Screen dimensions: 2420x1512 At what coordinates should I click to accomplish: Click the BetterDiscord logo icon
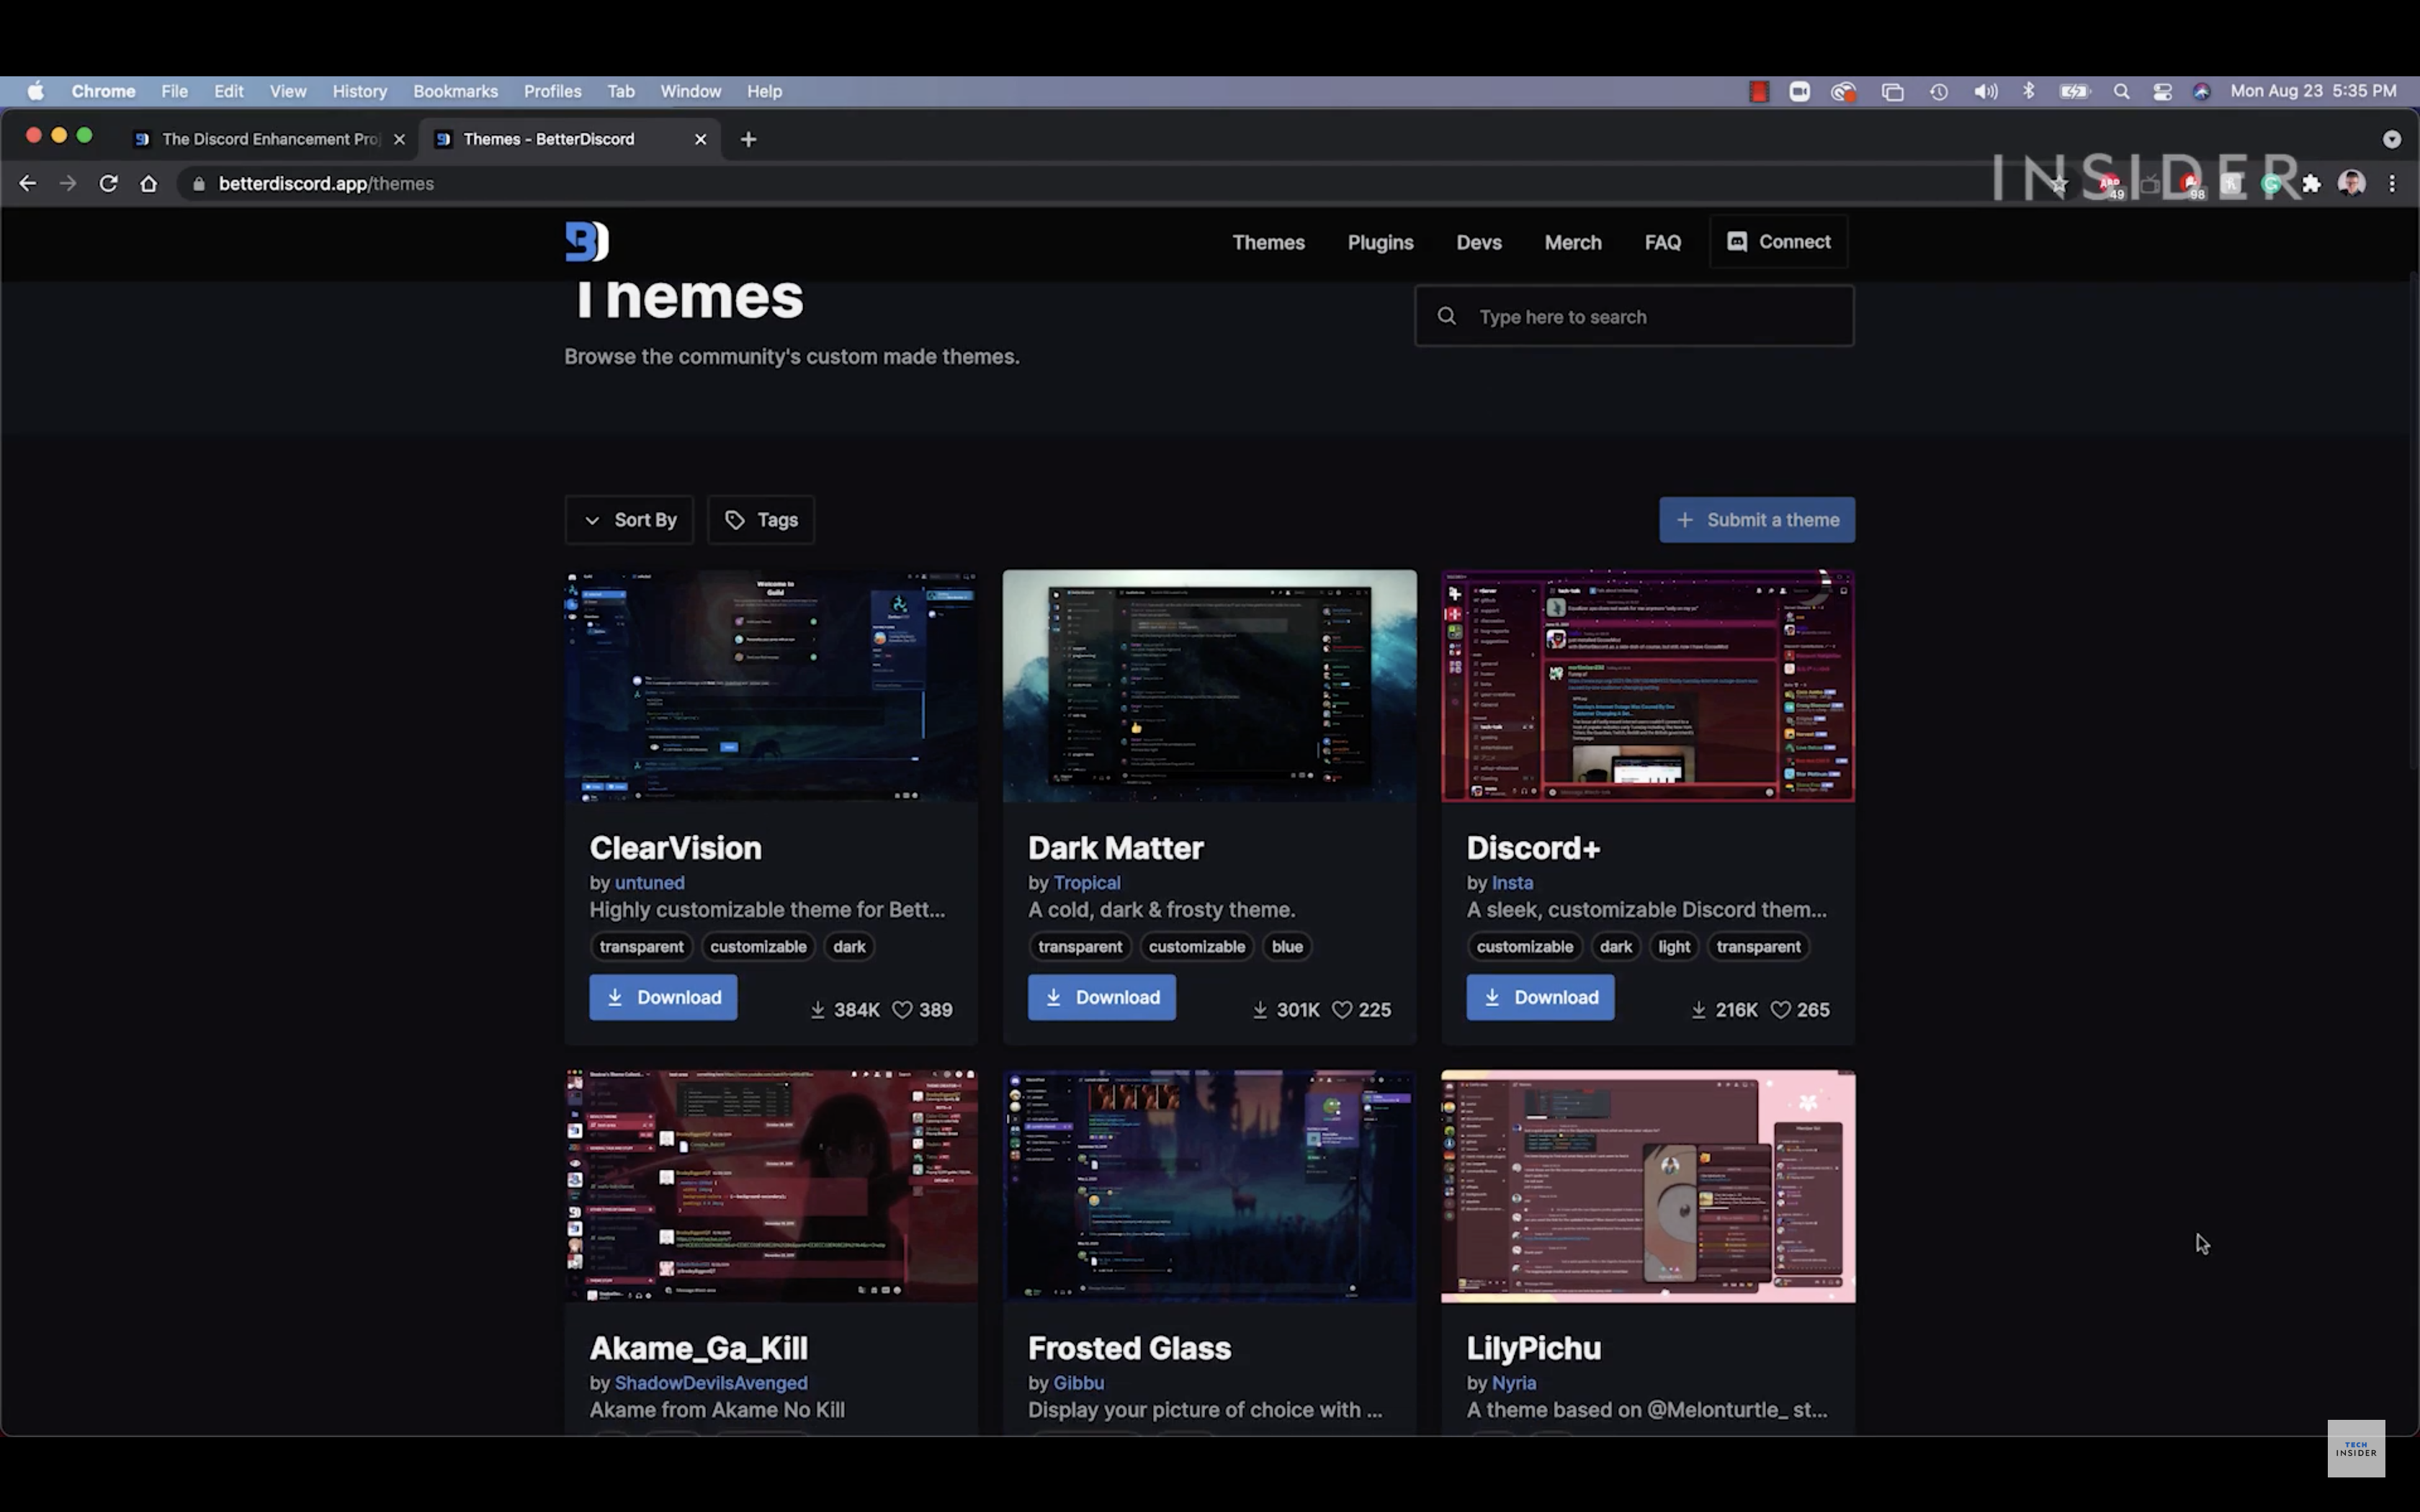[x=587, y=241]
